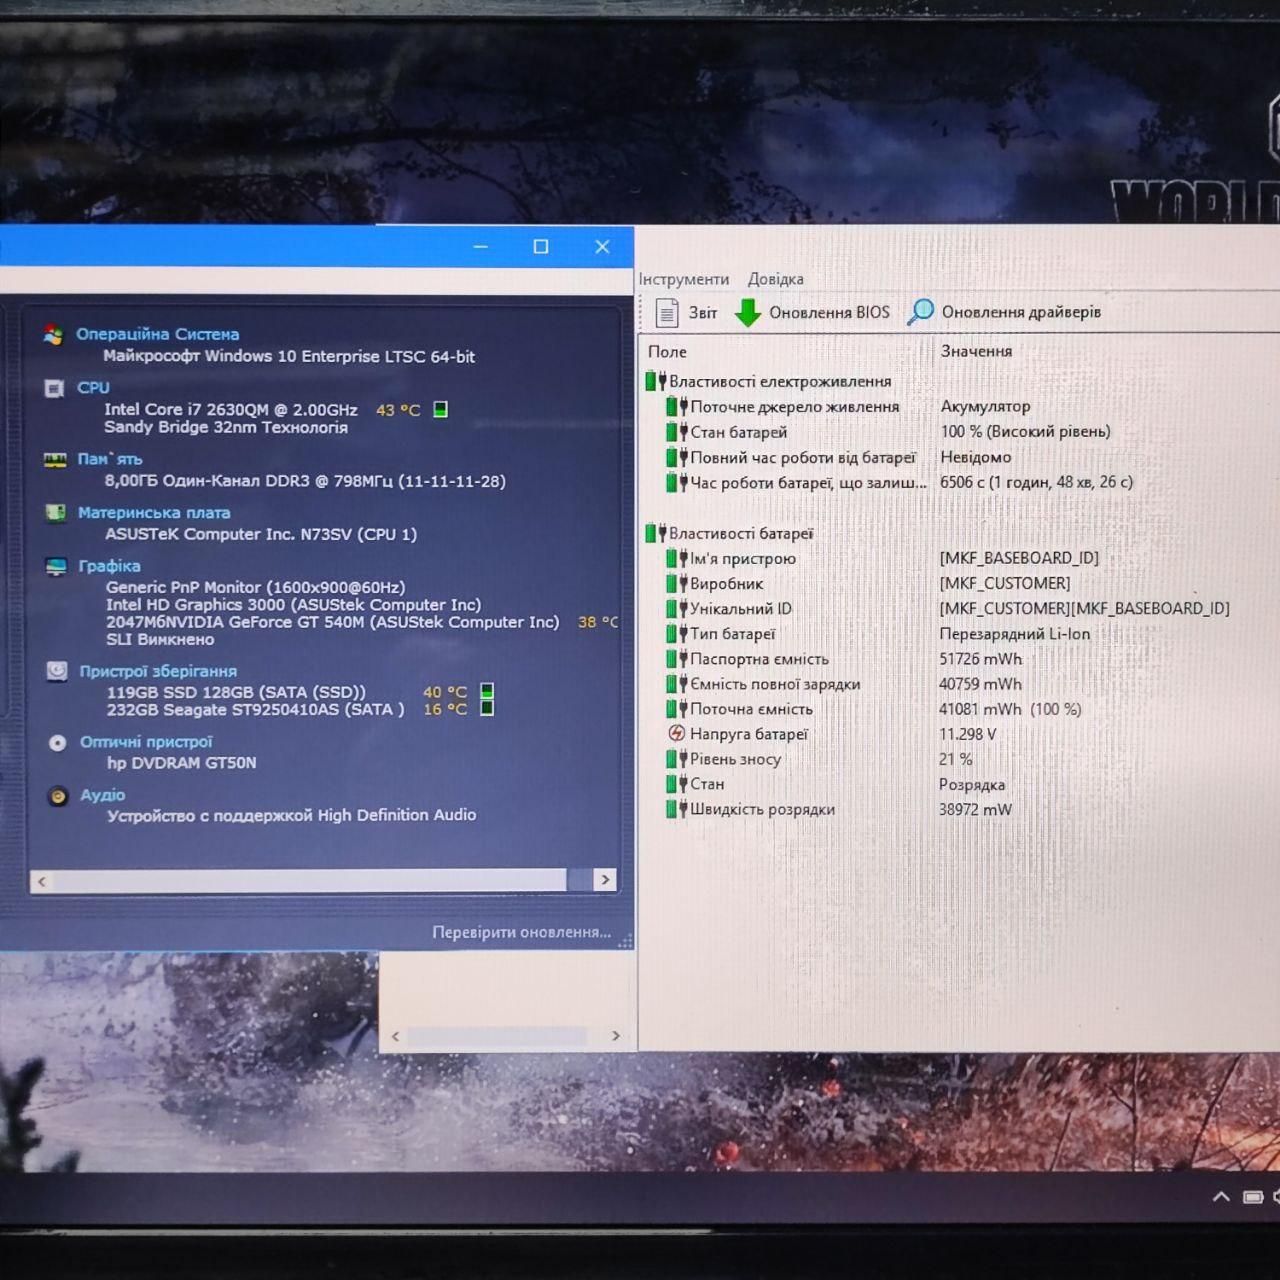Click the Оновлення BIOS toolbar label
Image resolution: width=1280 pixels, height=1280 pixels.
click(x=830, y=313)
